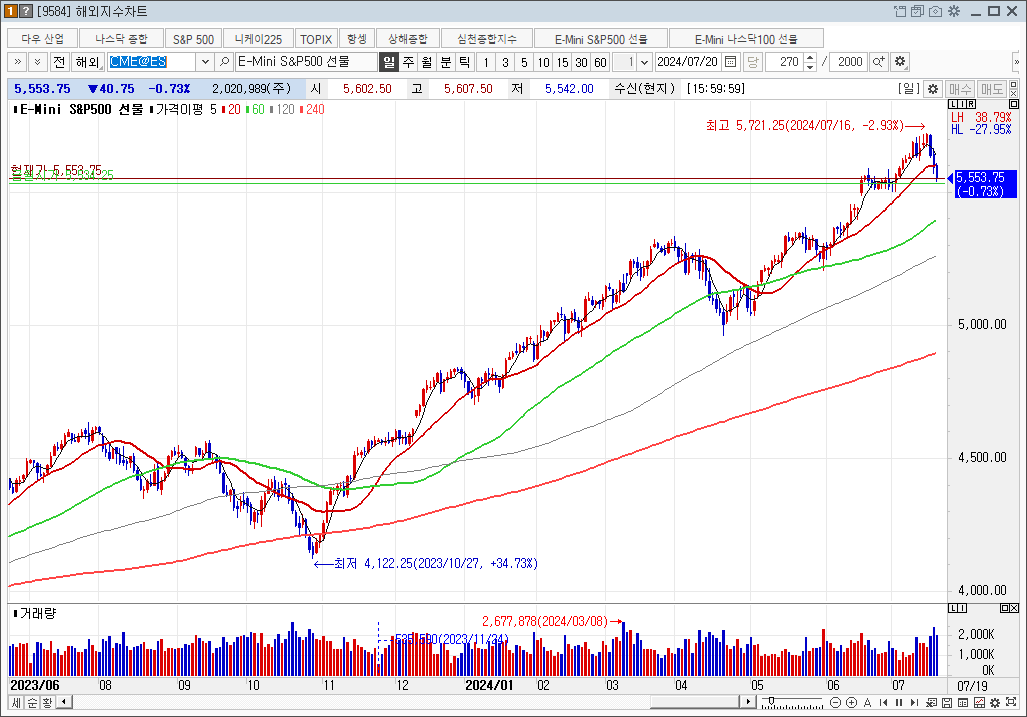Switch to 분 (minute) period
Image resolution: width=1027 pixels, height=717 pixels.
(x=445, y=62)
